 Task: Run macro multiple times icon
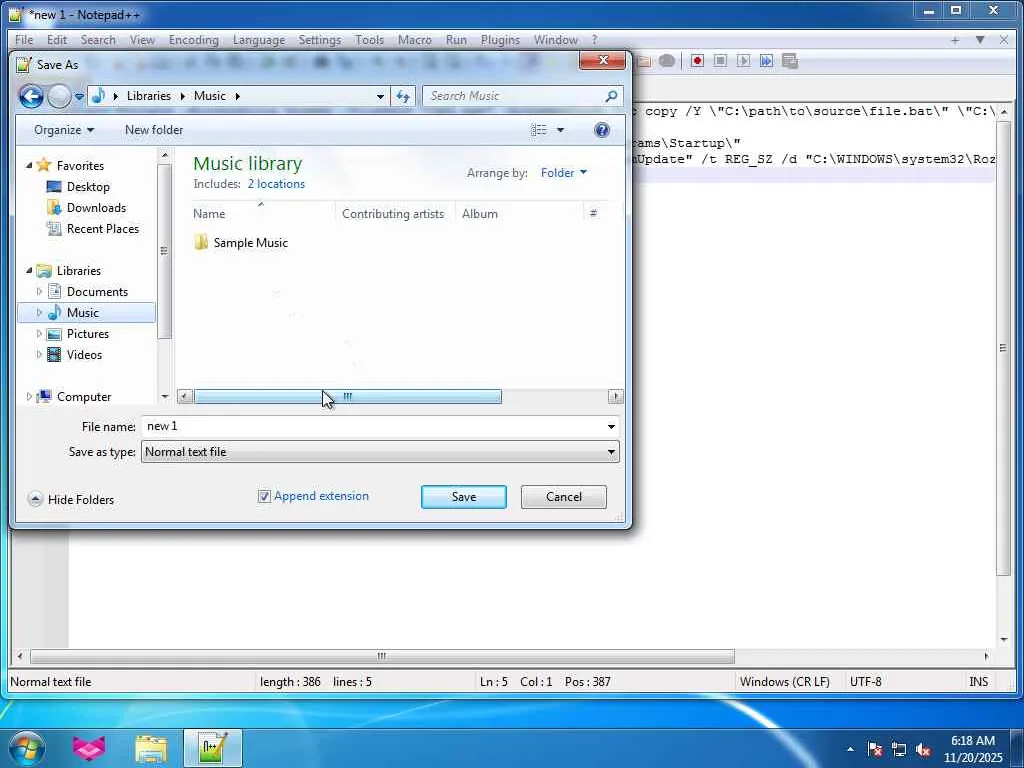point(766,61)
